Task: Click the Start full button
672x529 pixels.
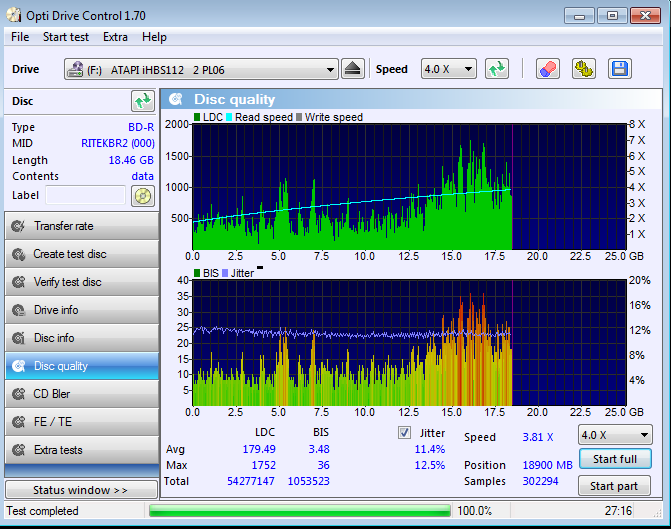Action: tap(615, 459)
